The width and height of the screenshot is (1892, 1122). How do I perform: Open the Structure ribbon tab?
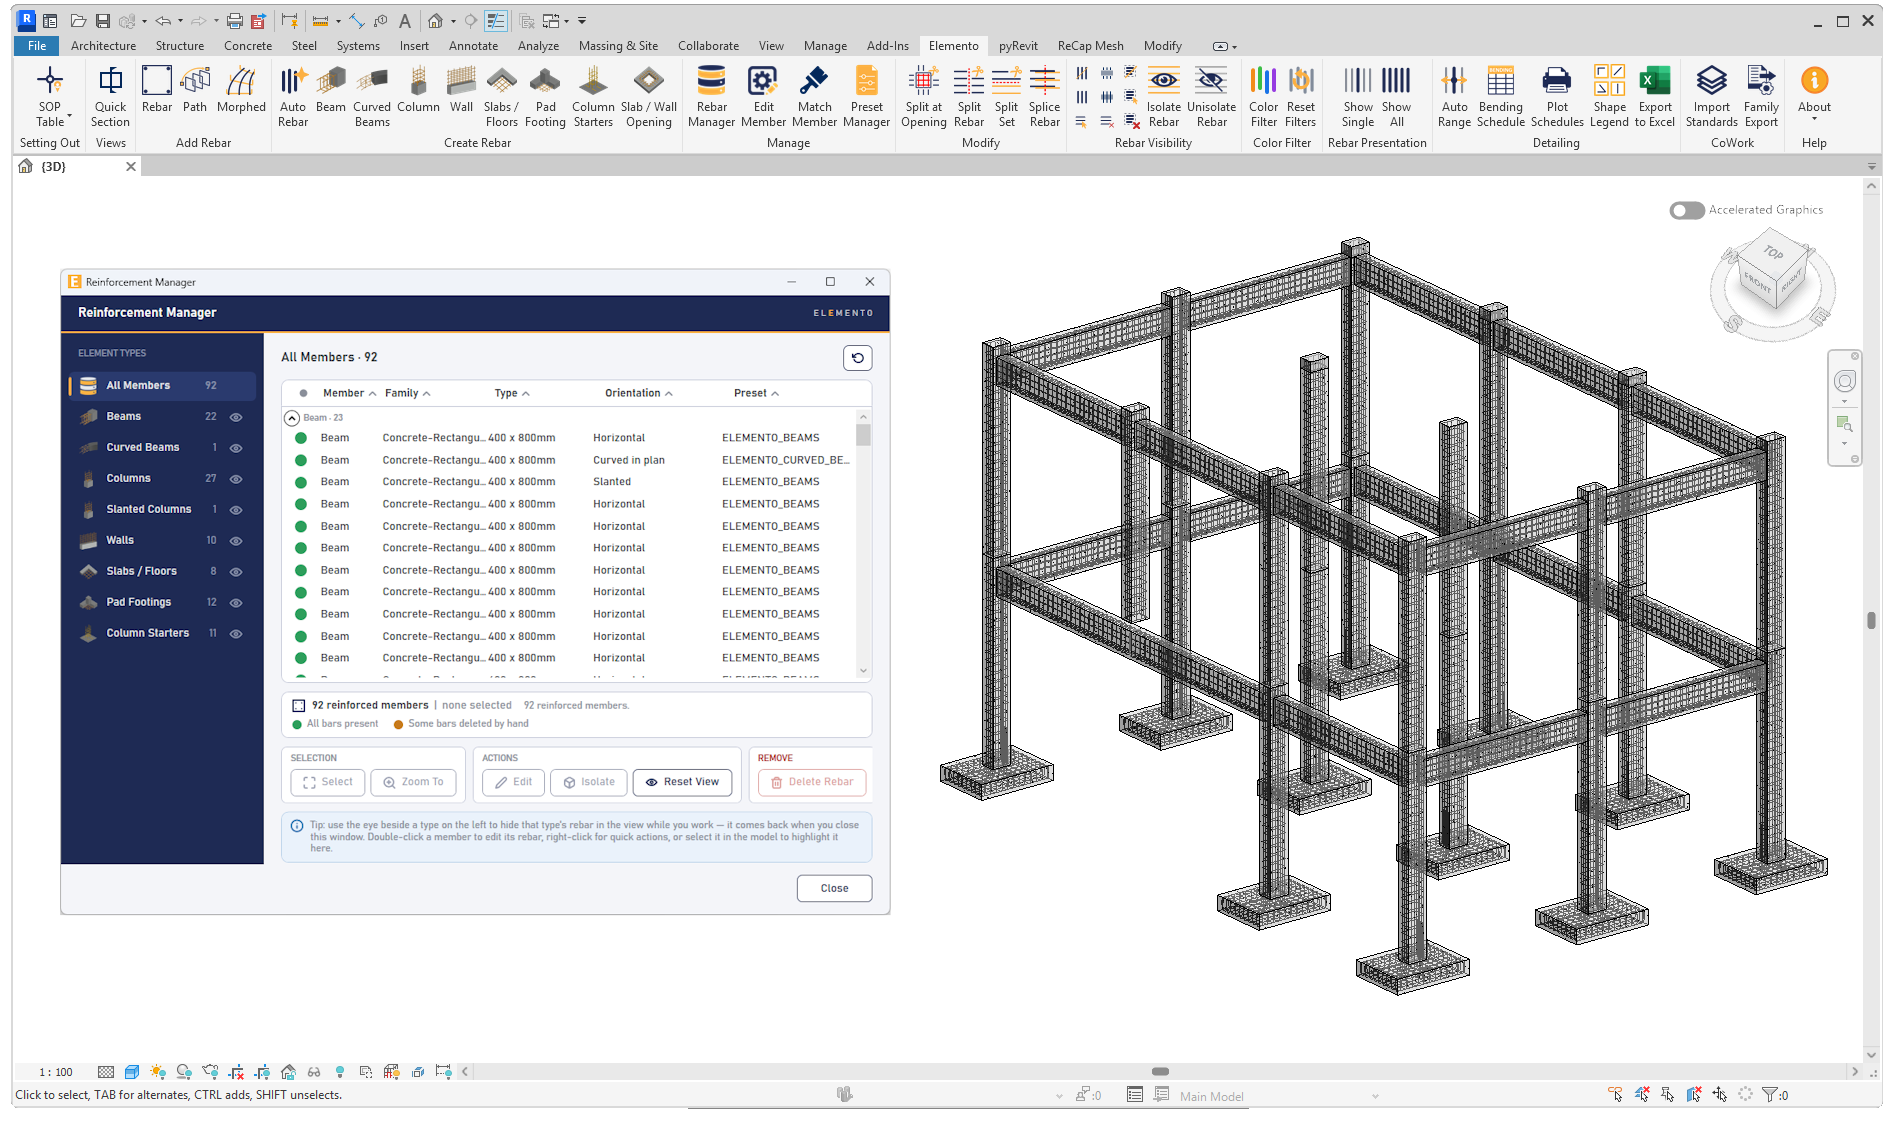(179, 46)
